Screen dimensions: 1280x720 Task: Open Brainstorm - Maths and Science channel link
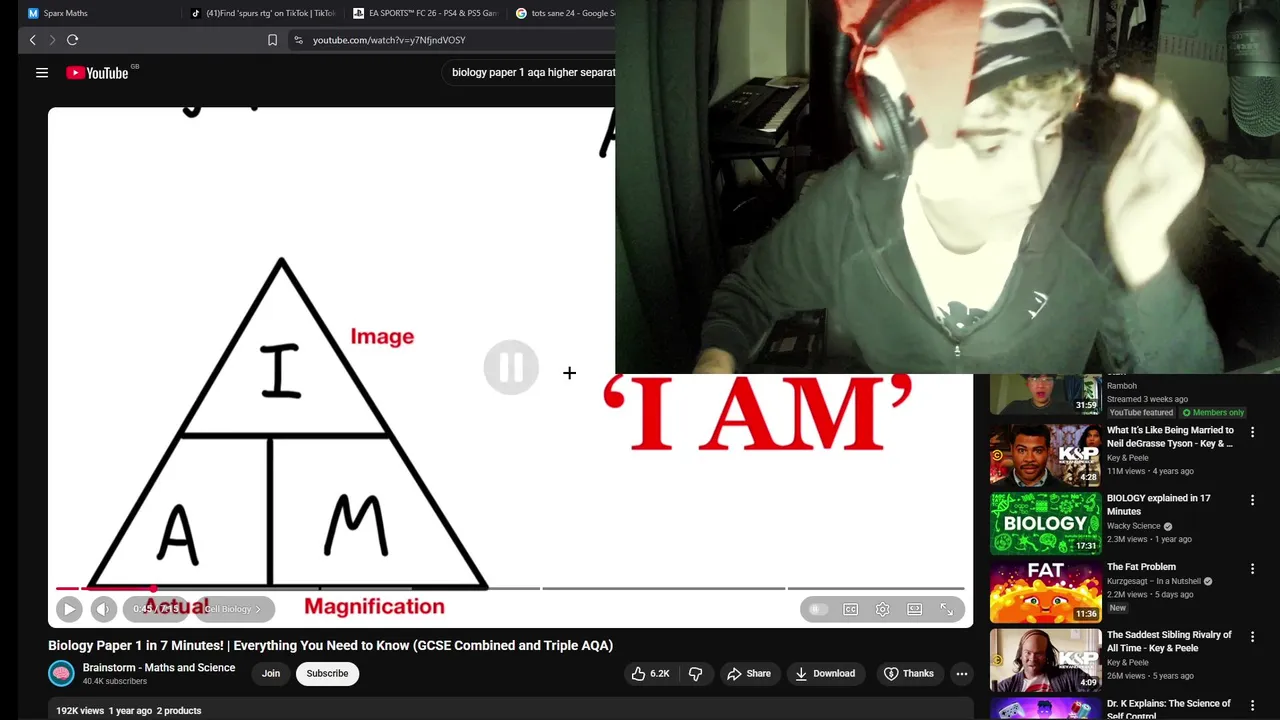point(159,668)
